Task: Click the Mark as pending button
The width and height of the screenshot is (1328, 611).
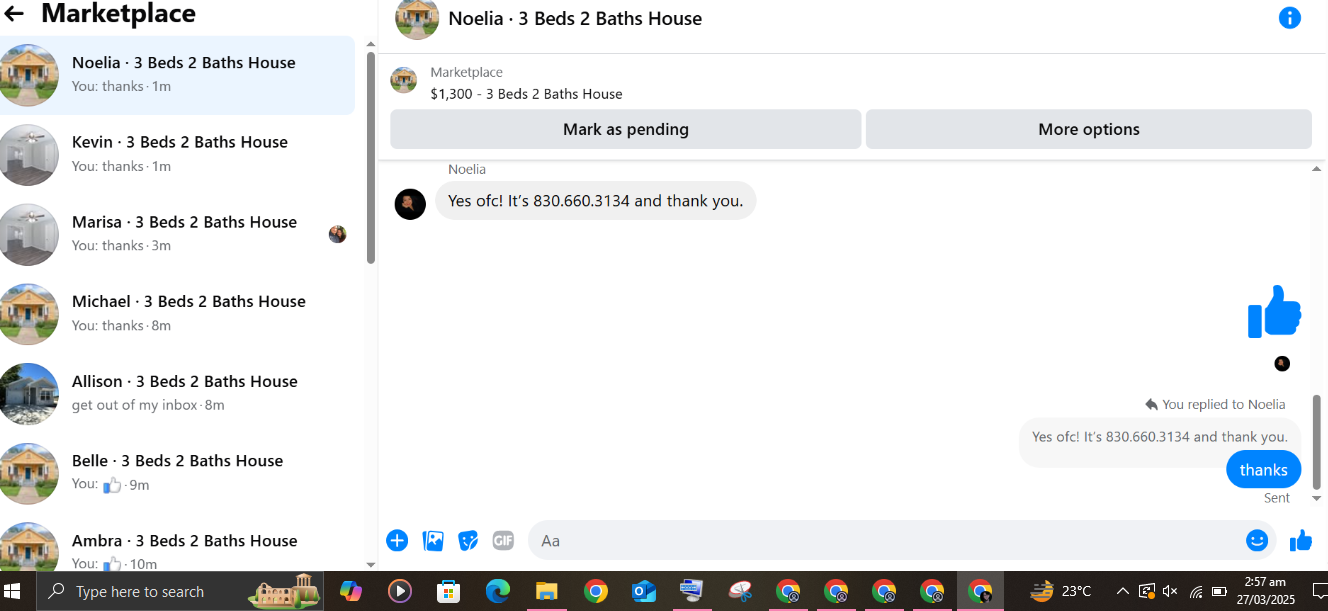Action: tap(626, 129)
